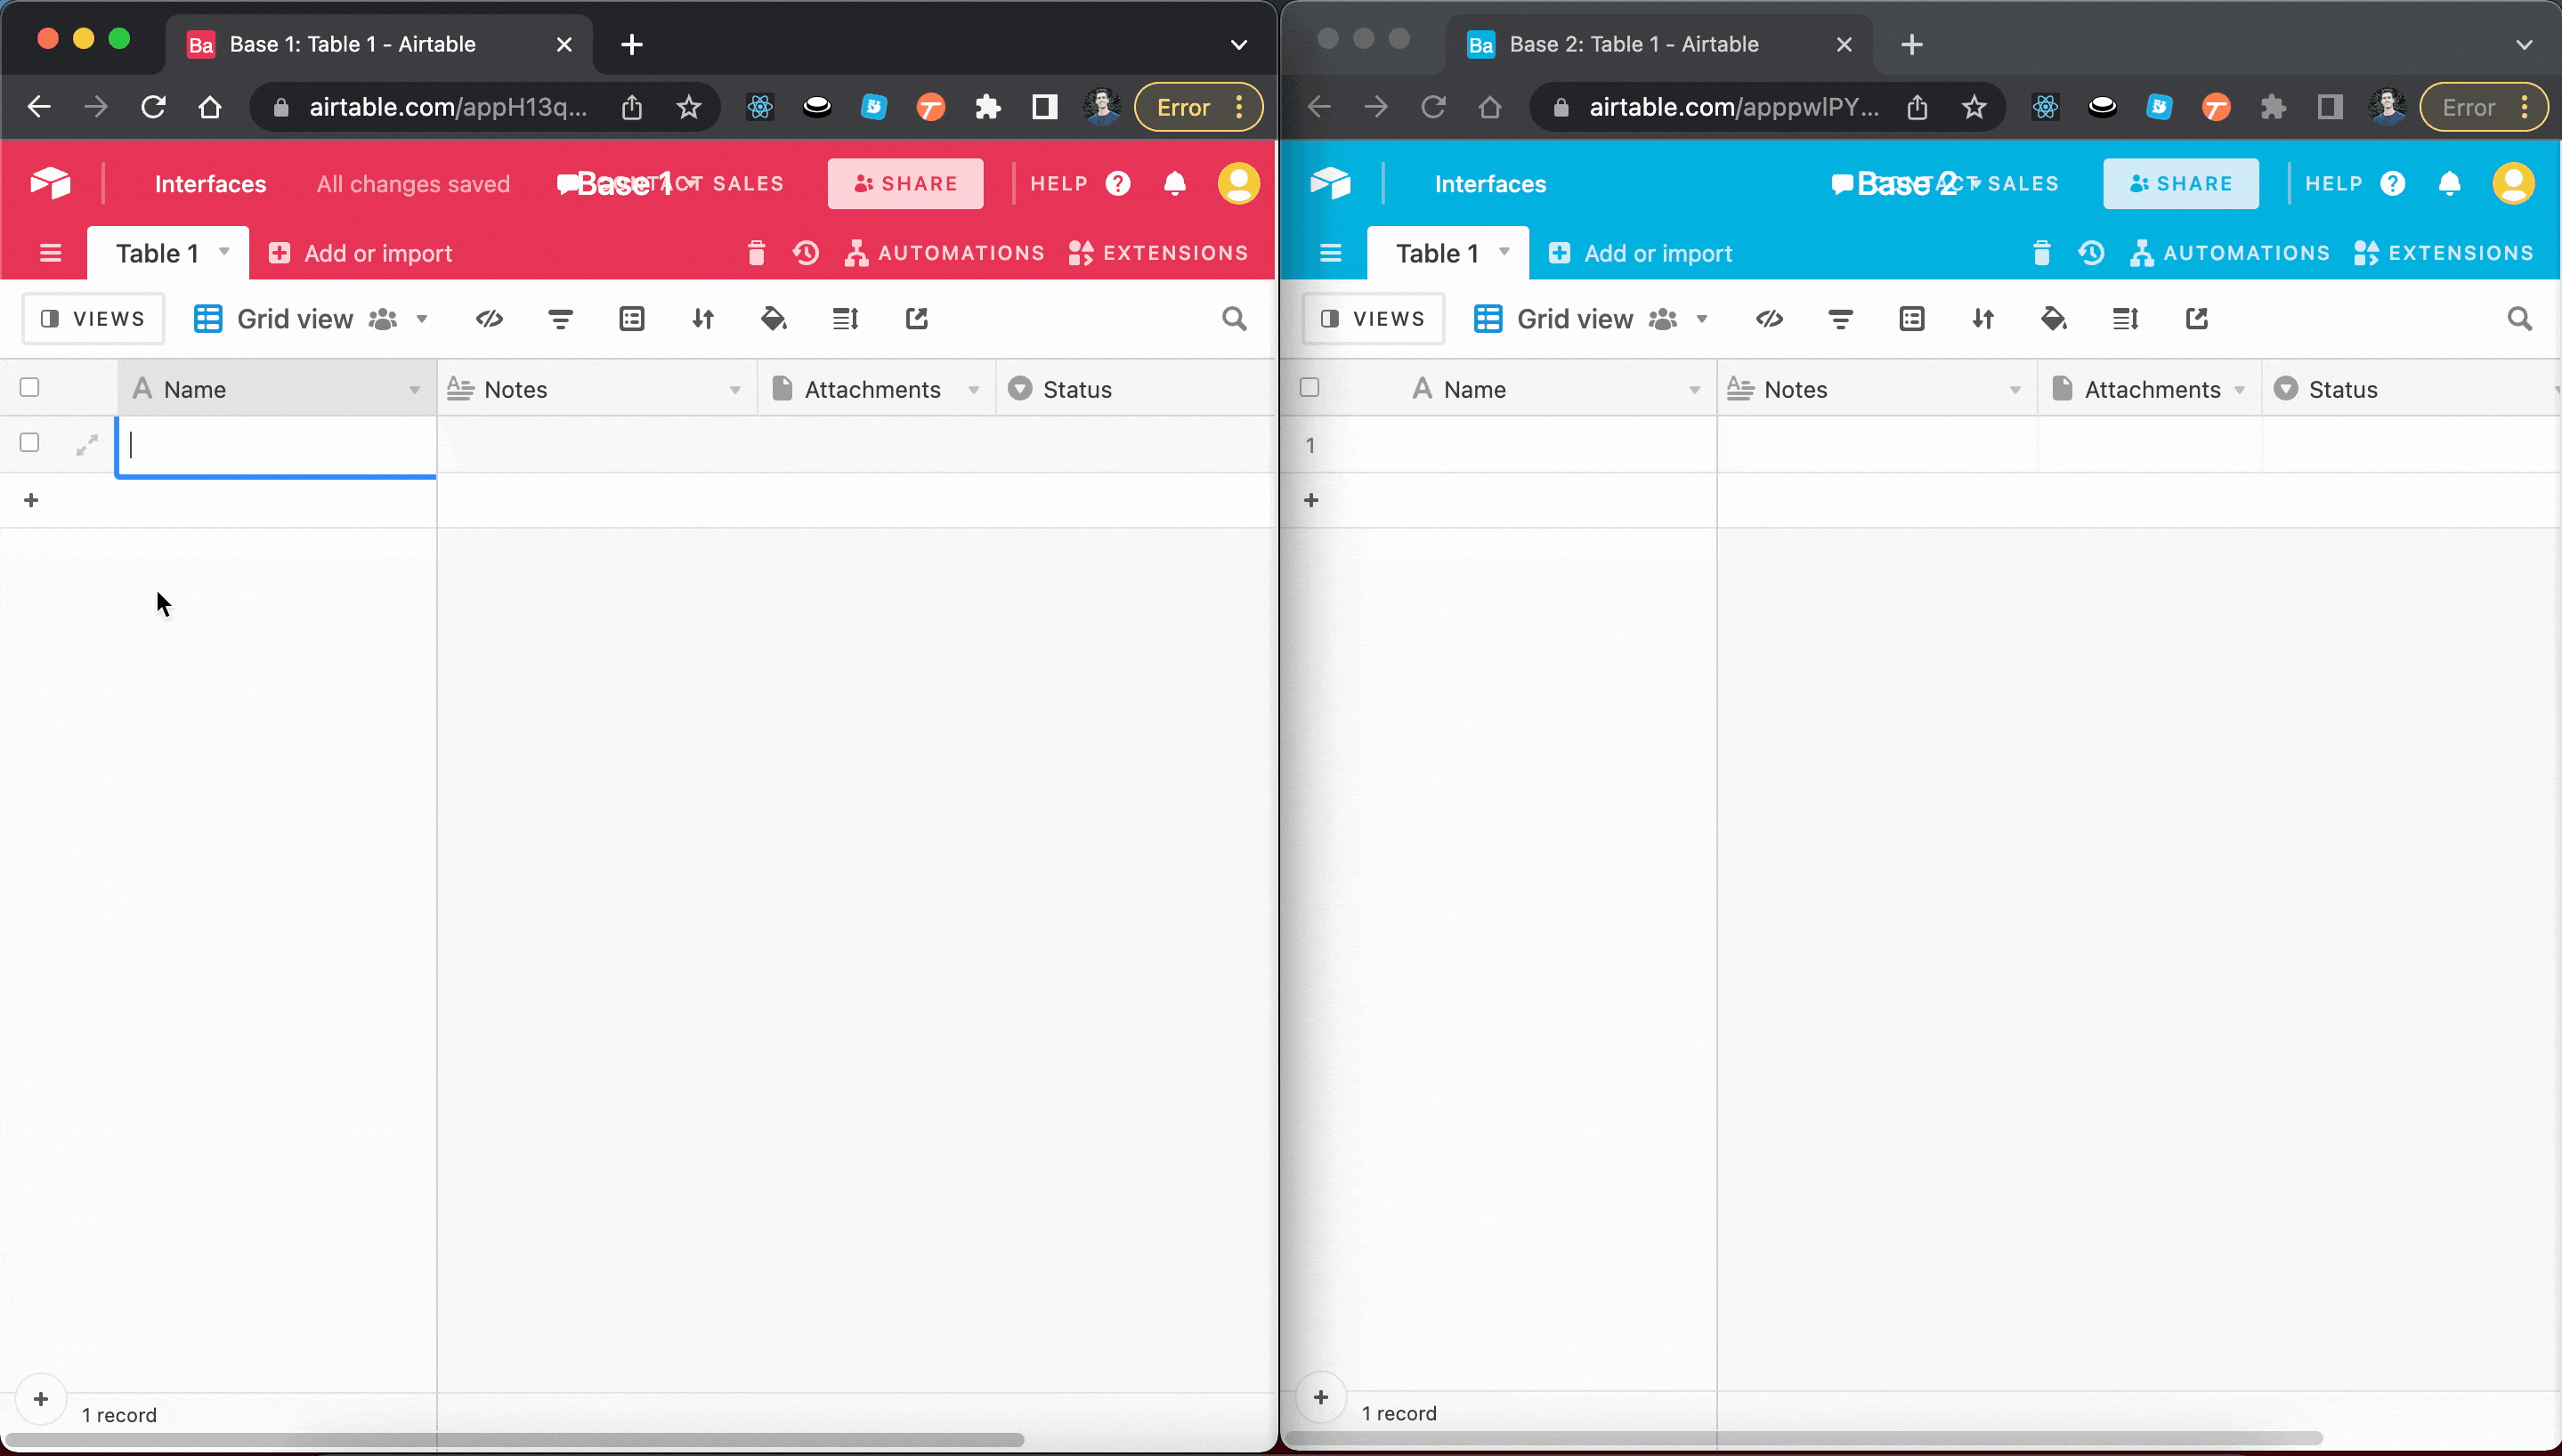Select the Table 1 tab in Base 2
This screenshot has height=1456, width=2562.
(1448, 253)
